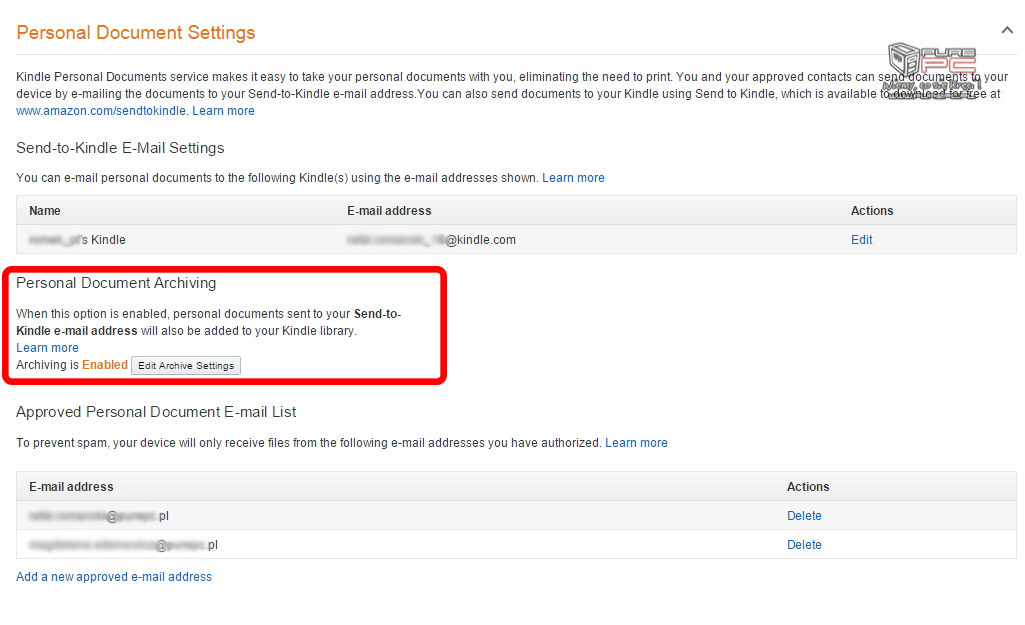Click the PurePC logo watermark

933,71
